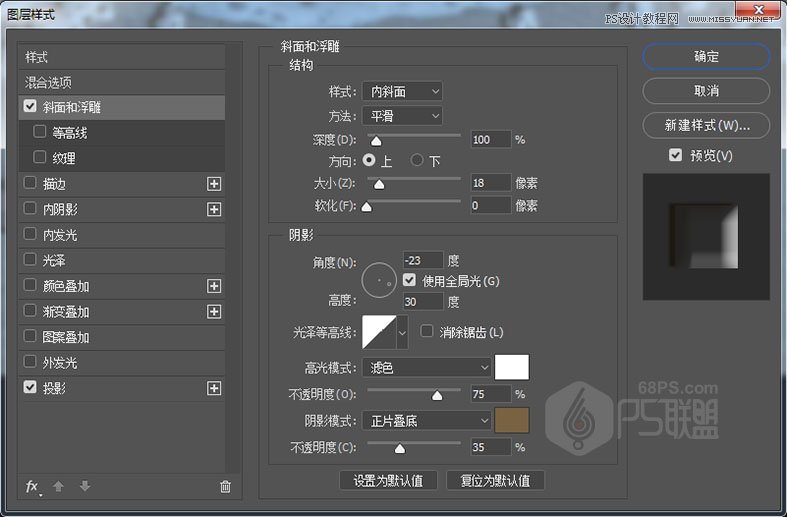Viewport: 787px width, 517px height.
Task: Click the 新建样式(W)... button
Action: point(706,125)
